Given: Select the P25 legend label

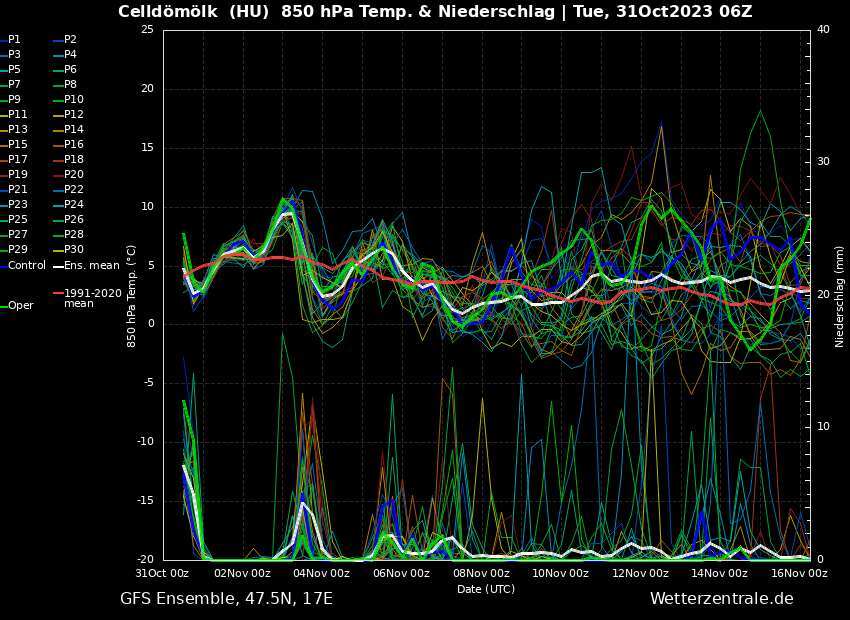Looking at the screenshot, I should click(18, 220).
